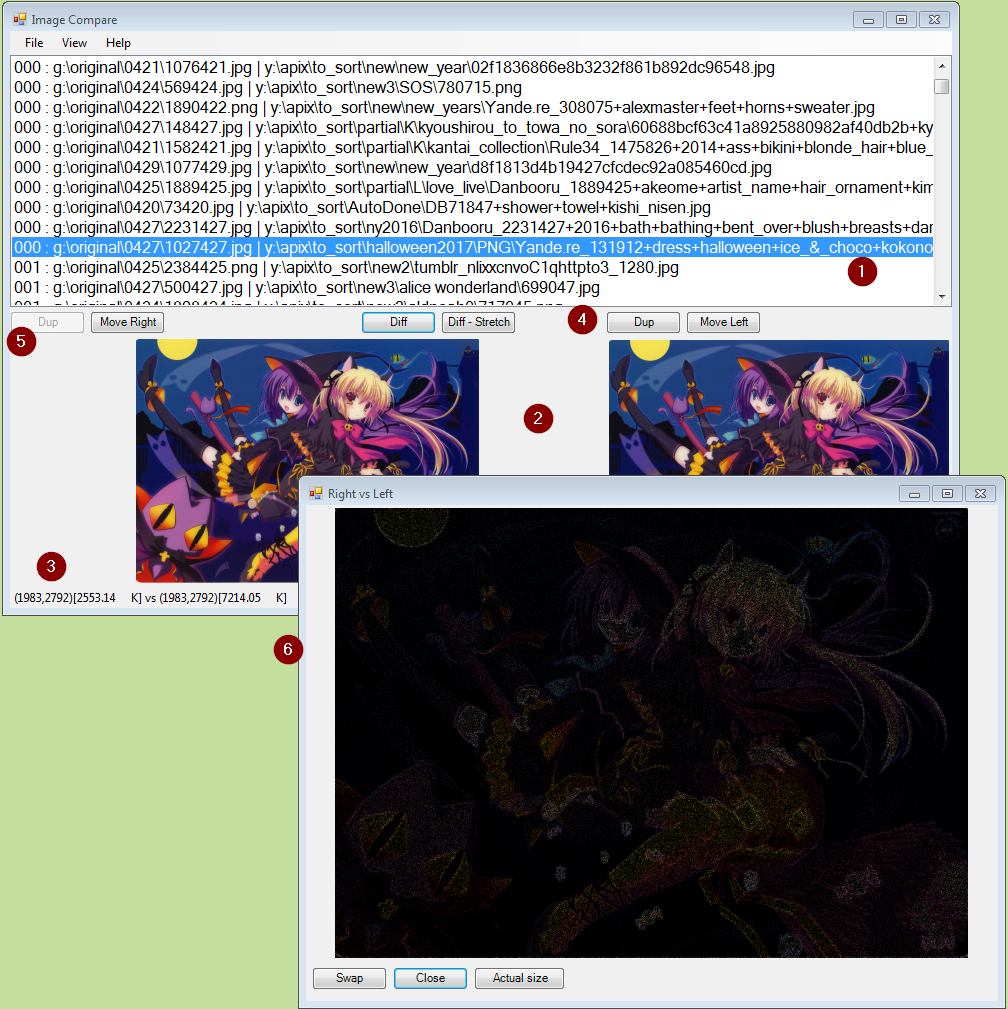Click Swap in Right vs Left window
Image resolution: width=1008 pixels, height=1009 pixels.
(350, 978)
